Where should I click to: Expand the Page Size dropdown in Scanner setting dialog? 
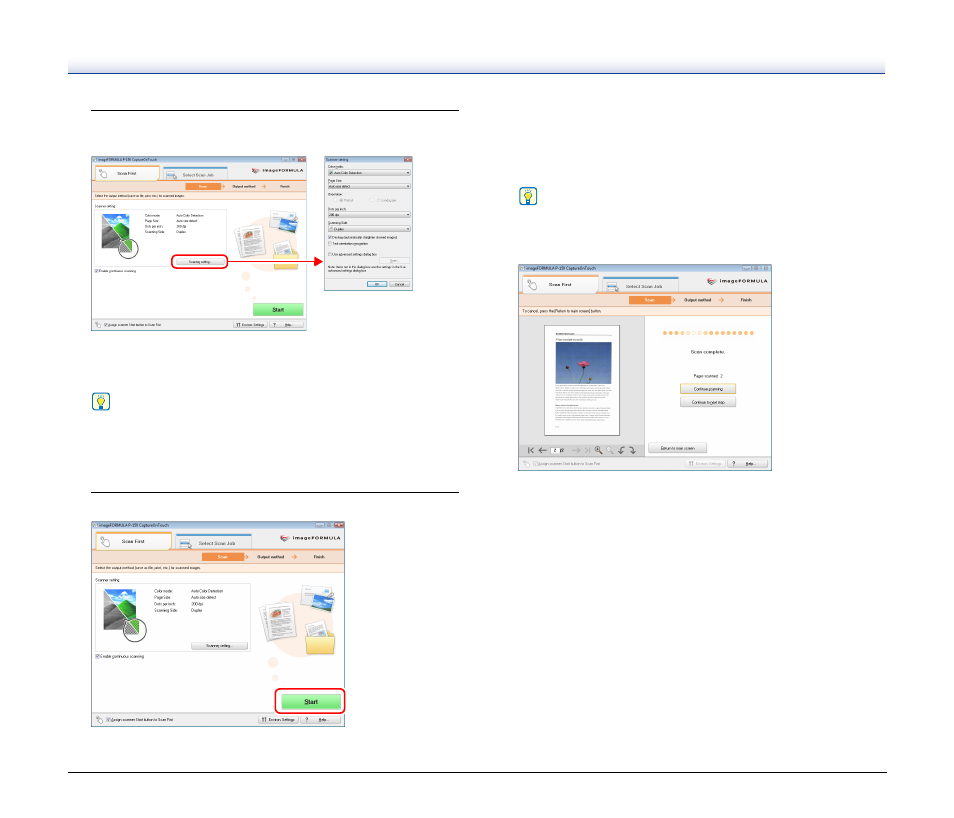tap(369, 186)
